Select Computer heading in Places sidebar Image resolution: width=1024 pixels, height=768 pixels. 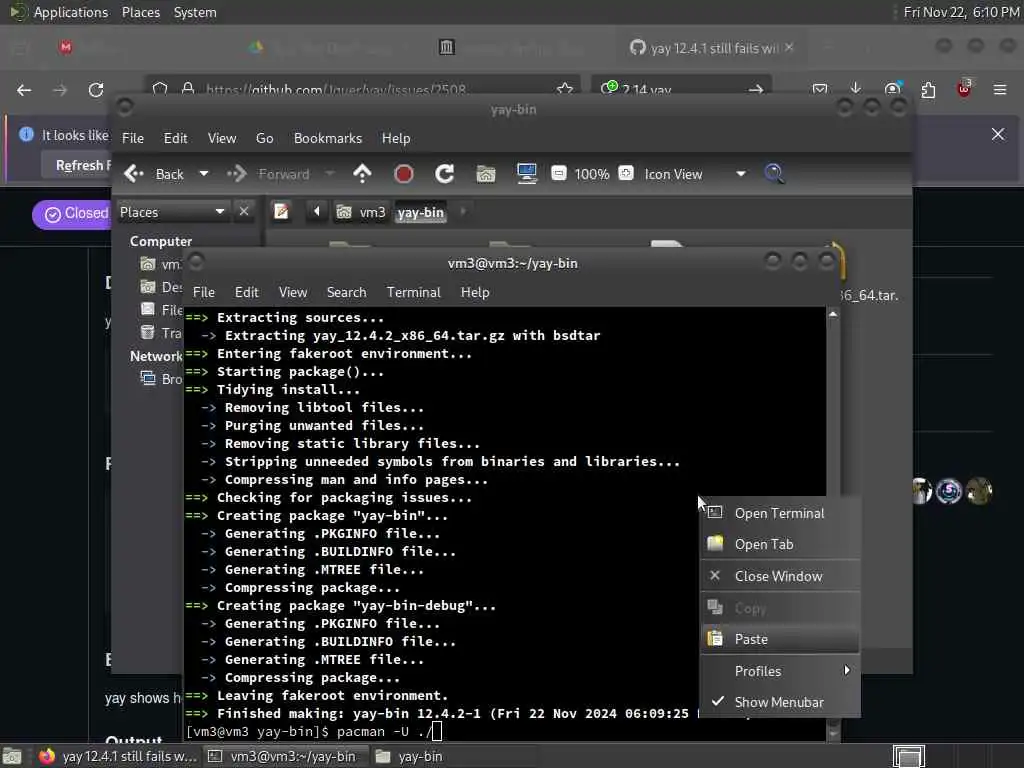point(161,241)
